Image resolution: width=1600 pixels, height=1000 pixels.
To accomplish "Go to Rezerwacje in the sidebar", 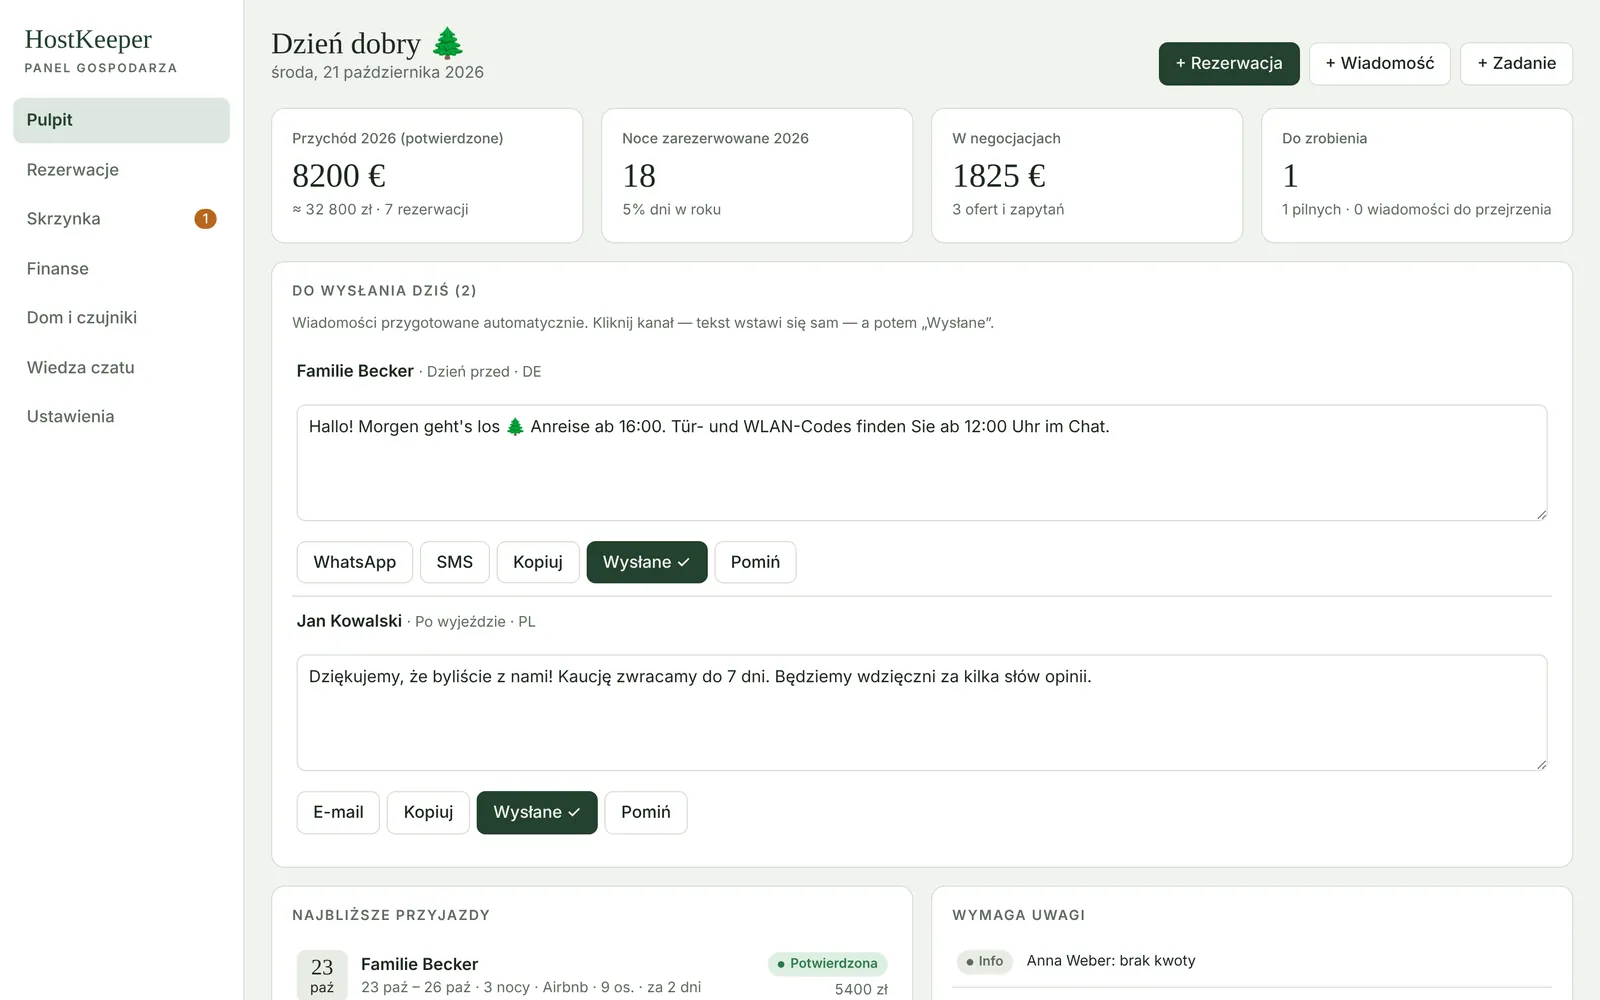I will click(x=121, y=170).
